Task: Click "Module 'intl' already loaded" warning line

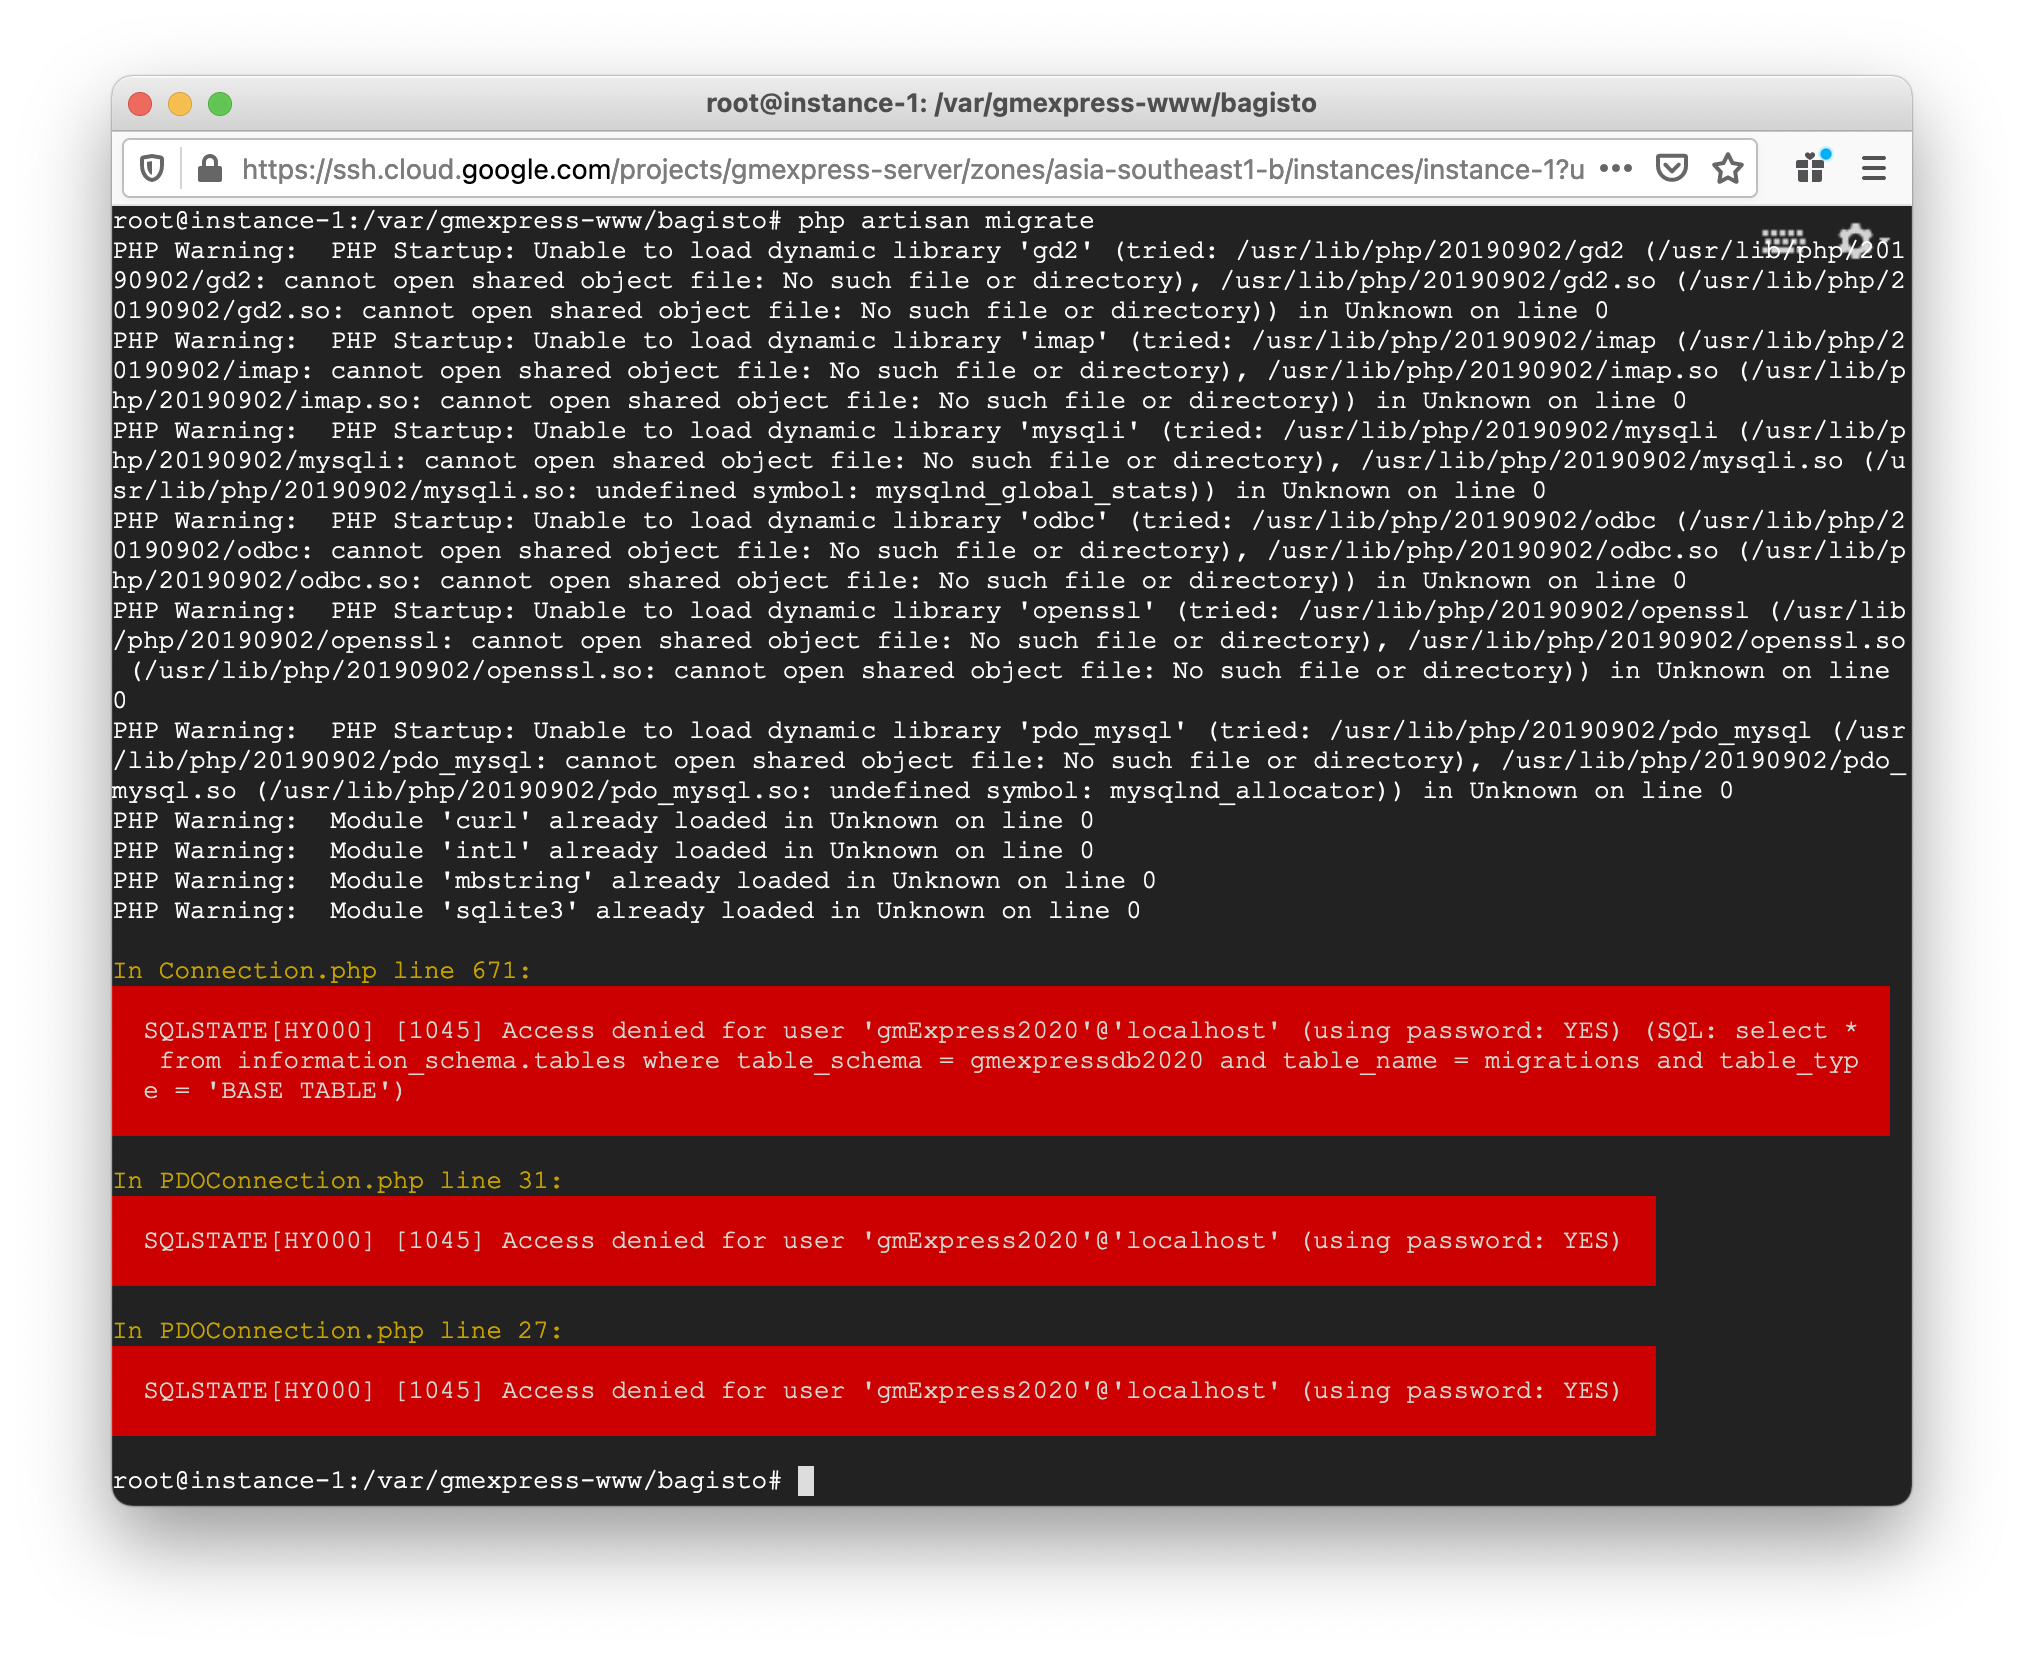Action: point(603,851)
